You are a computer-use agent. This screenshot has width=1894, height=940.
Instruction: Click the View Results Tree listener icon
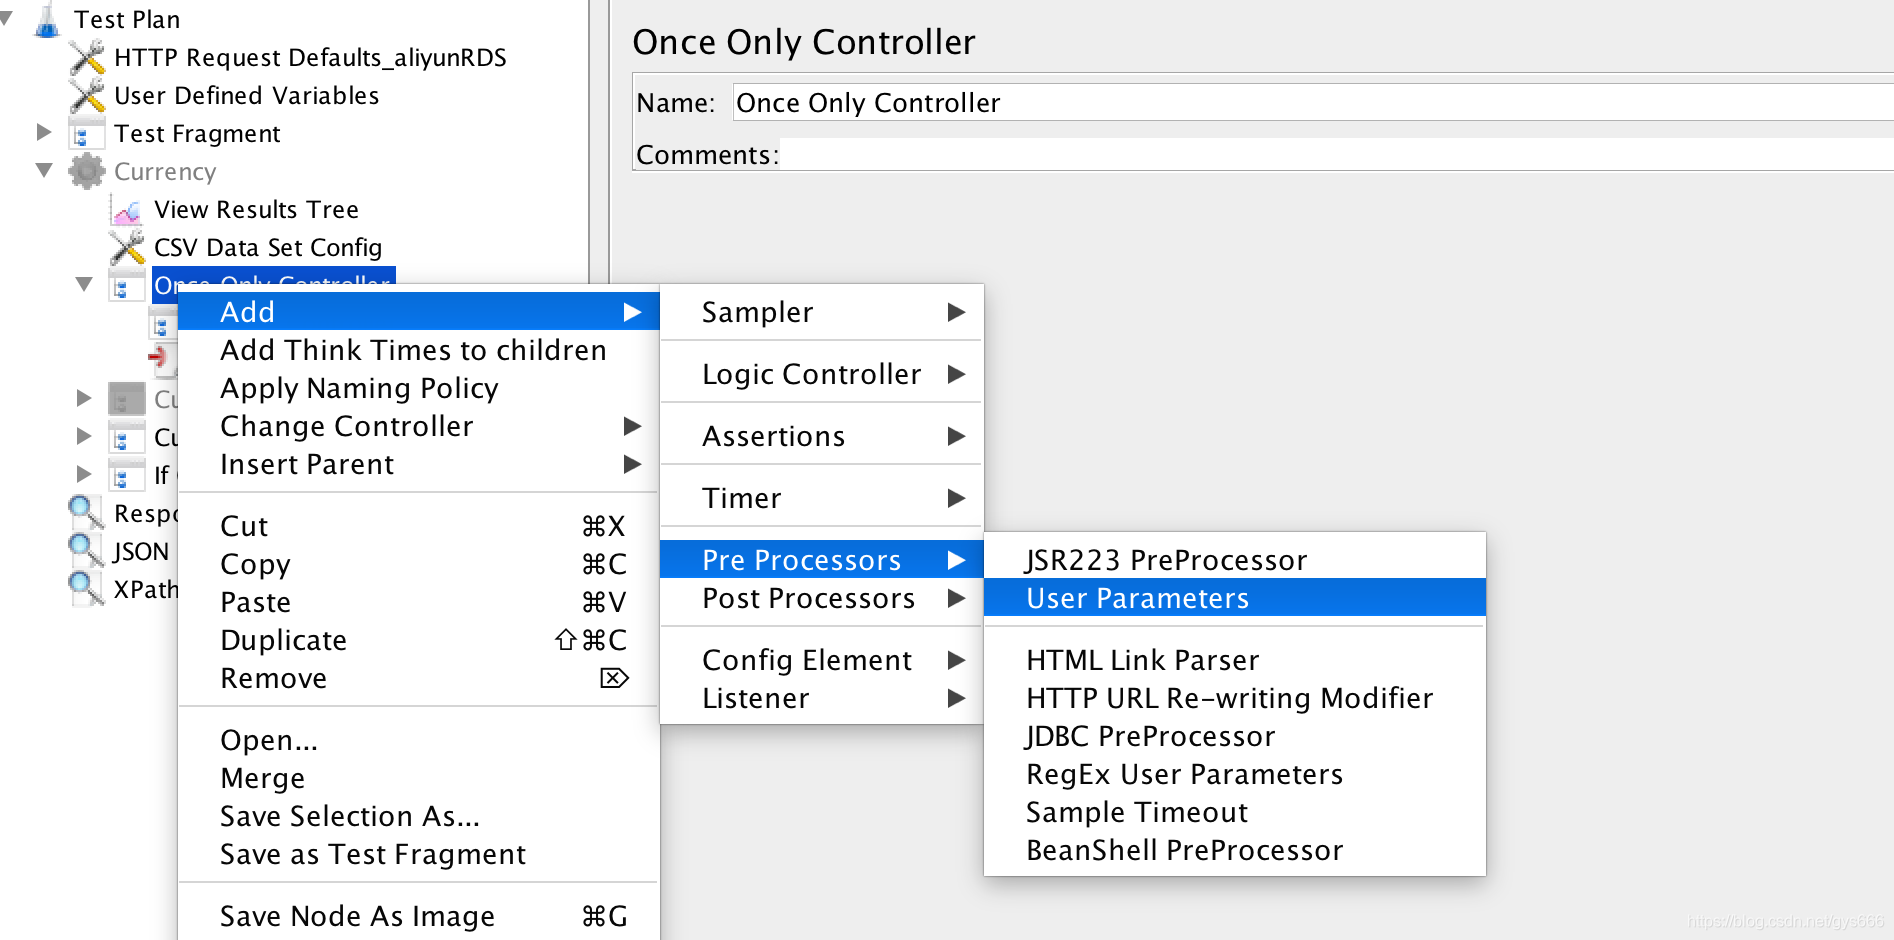[127, 210]
